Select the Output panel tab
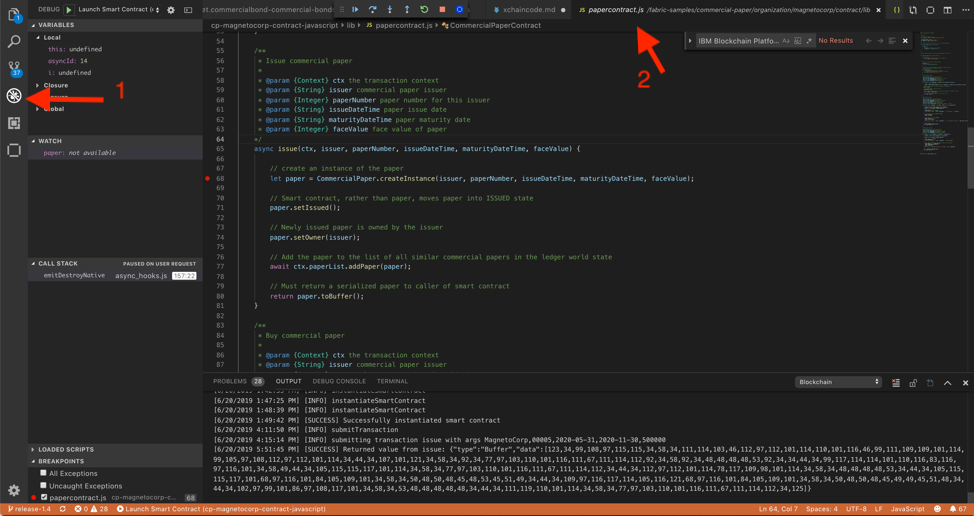The image size is (974, 516). click(289, 381)
